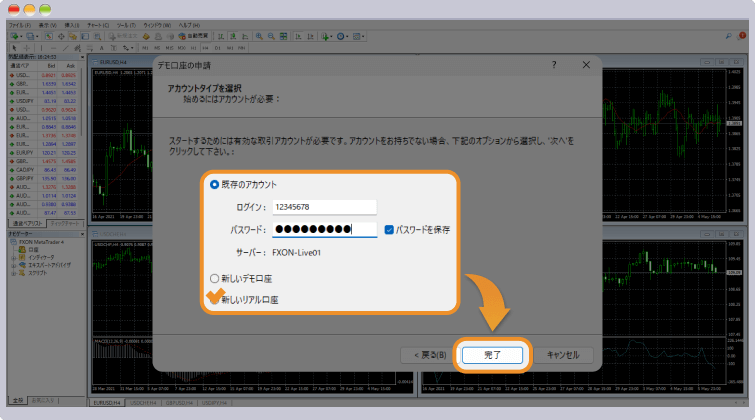Click the キャンセル button
The height and width of the screenshot is (420, 755).
(563, 355)
